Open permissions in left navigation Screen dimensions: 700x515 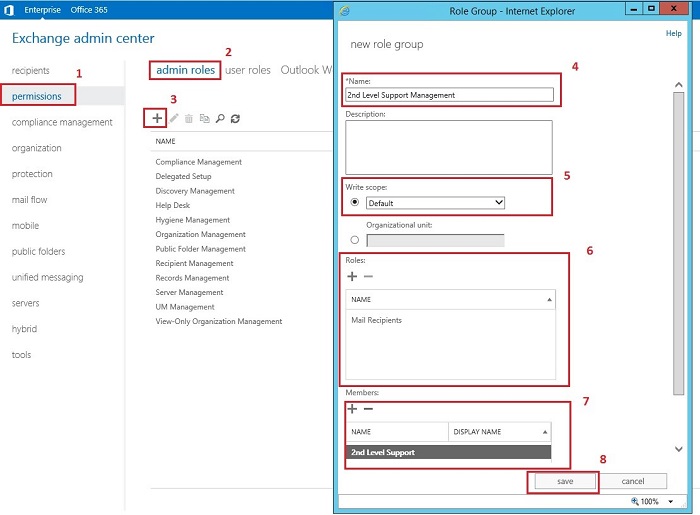pyautogui.click(x=37, y=96)
